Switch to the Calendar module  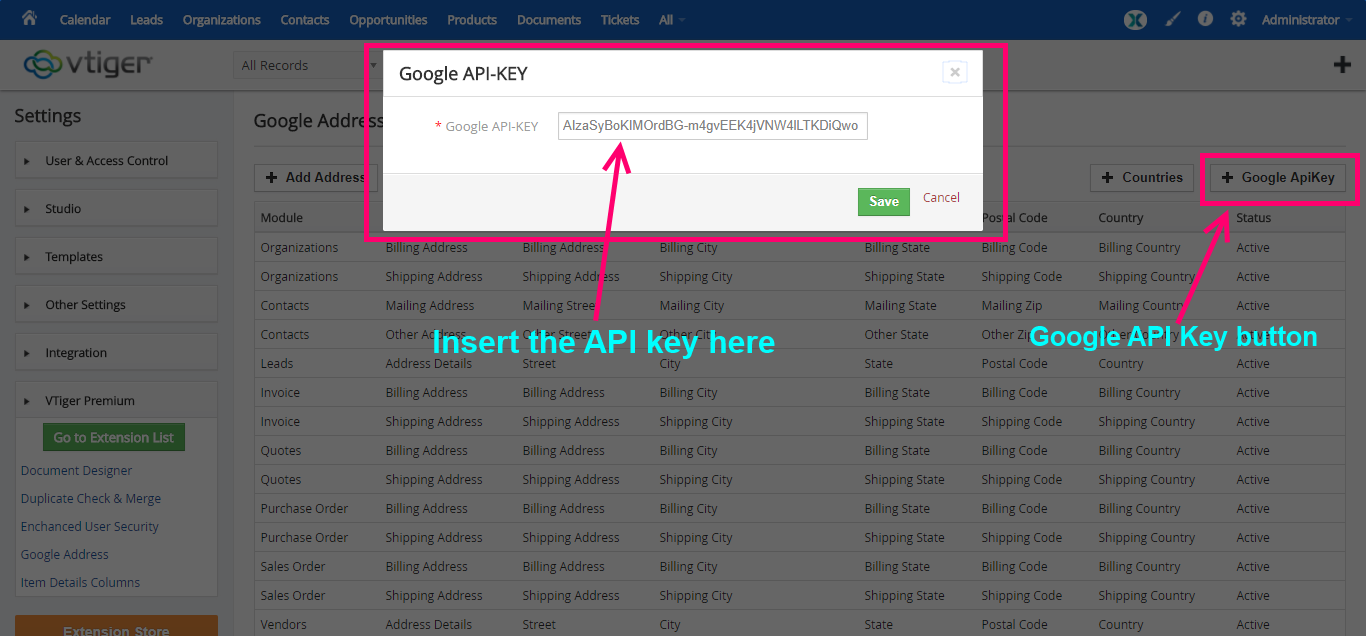pyautogui.click(x=85, y=18)
